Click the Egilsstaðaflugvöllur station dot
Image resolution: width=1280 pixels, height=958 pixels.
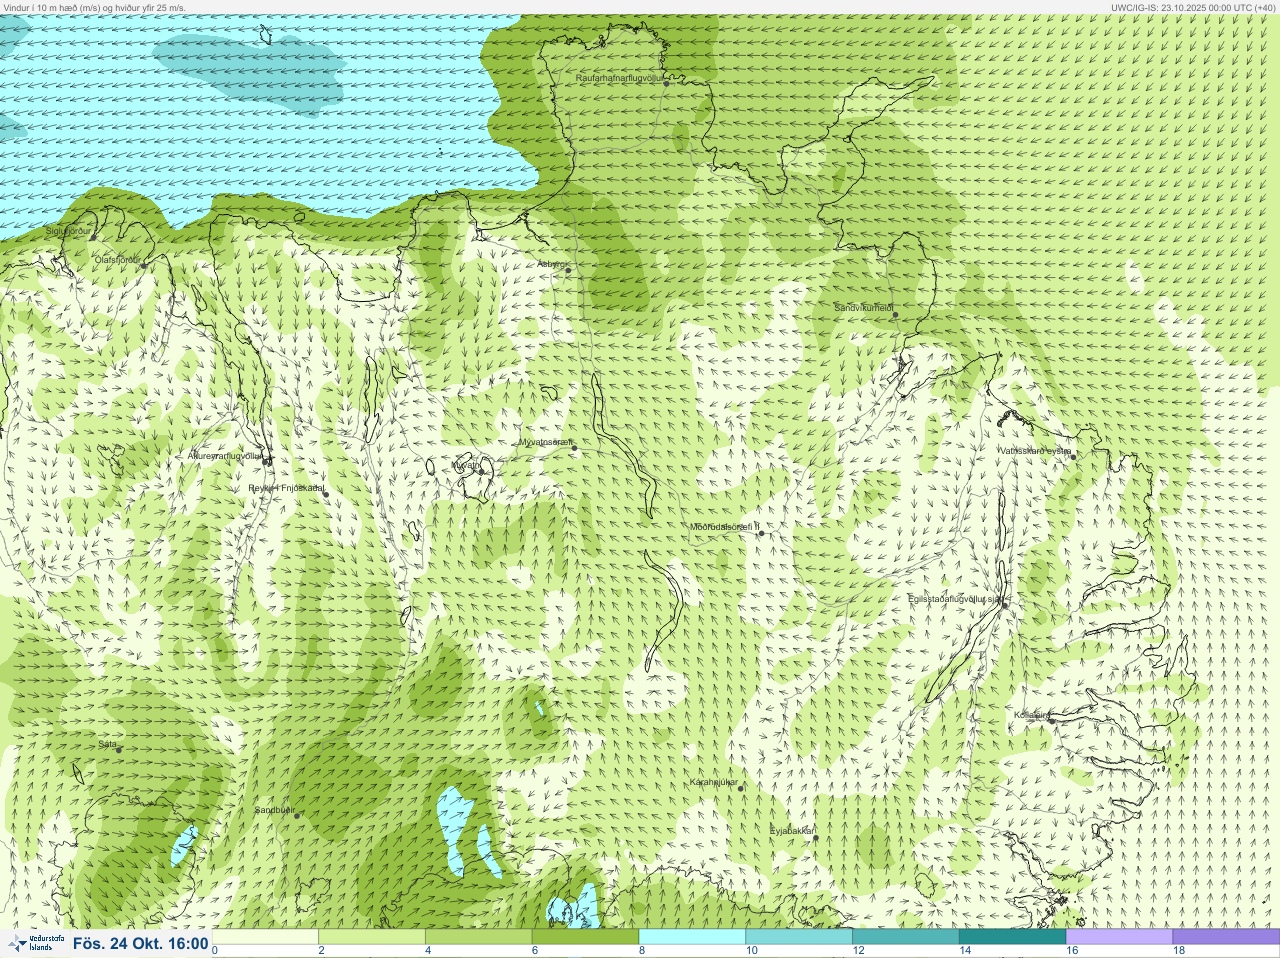pyautogui.click(x=1005, y=604)
